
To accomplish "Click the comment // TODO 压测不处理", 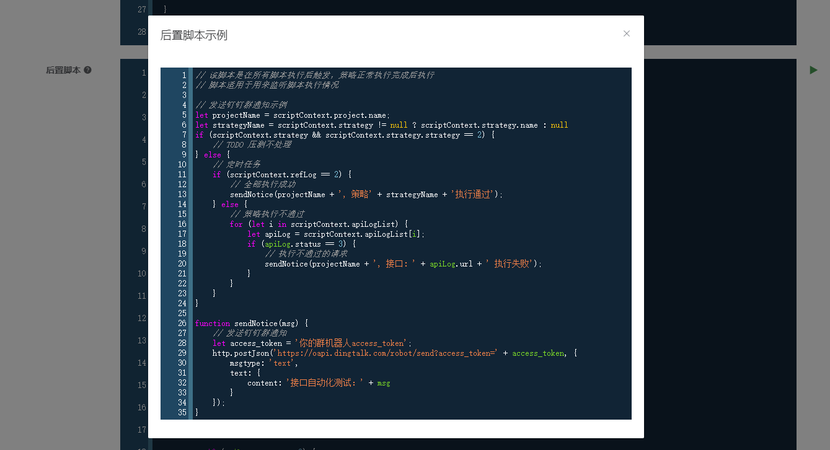I will coord(252,145).
